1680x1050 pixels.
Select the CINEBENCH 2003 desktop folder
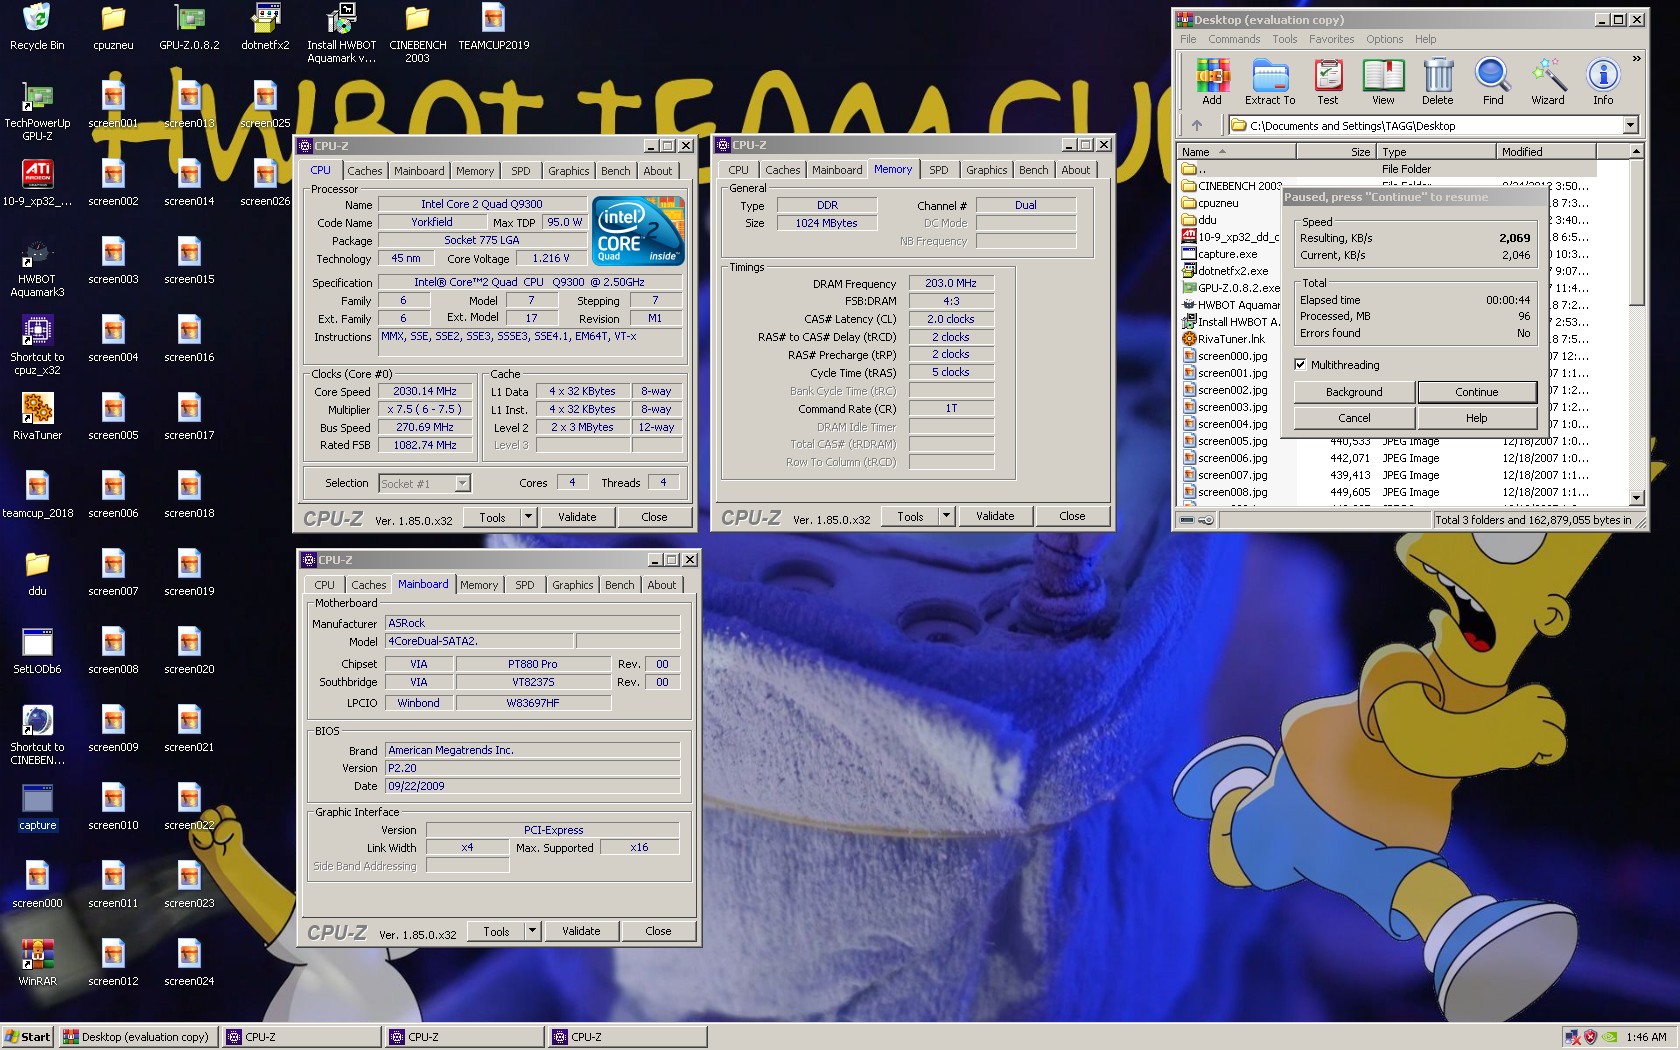pyautogui.click(x=417, y=34)
